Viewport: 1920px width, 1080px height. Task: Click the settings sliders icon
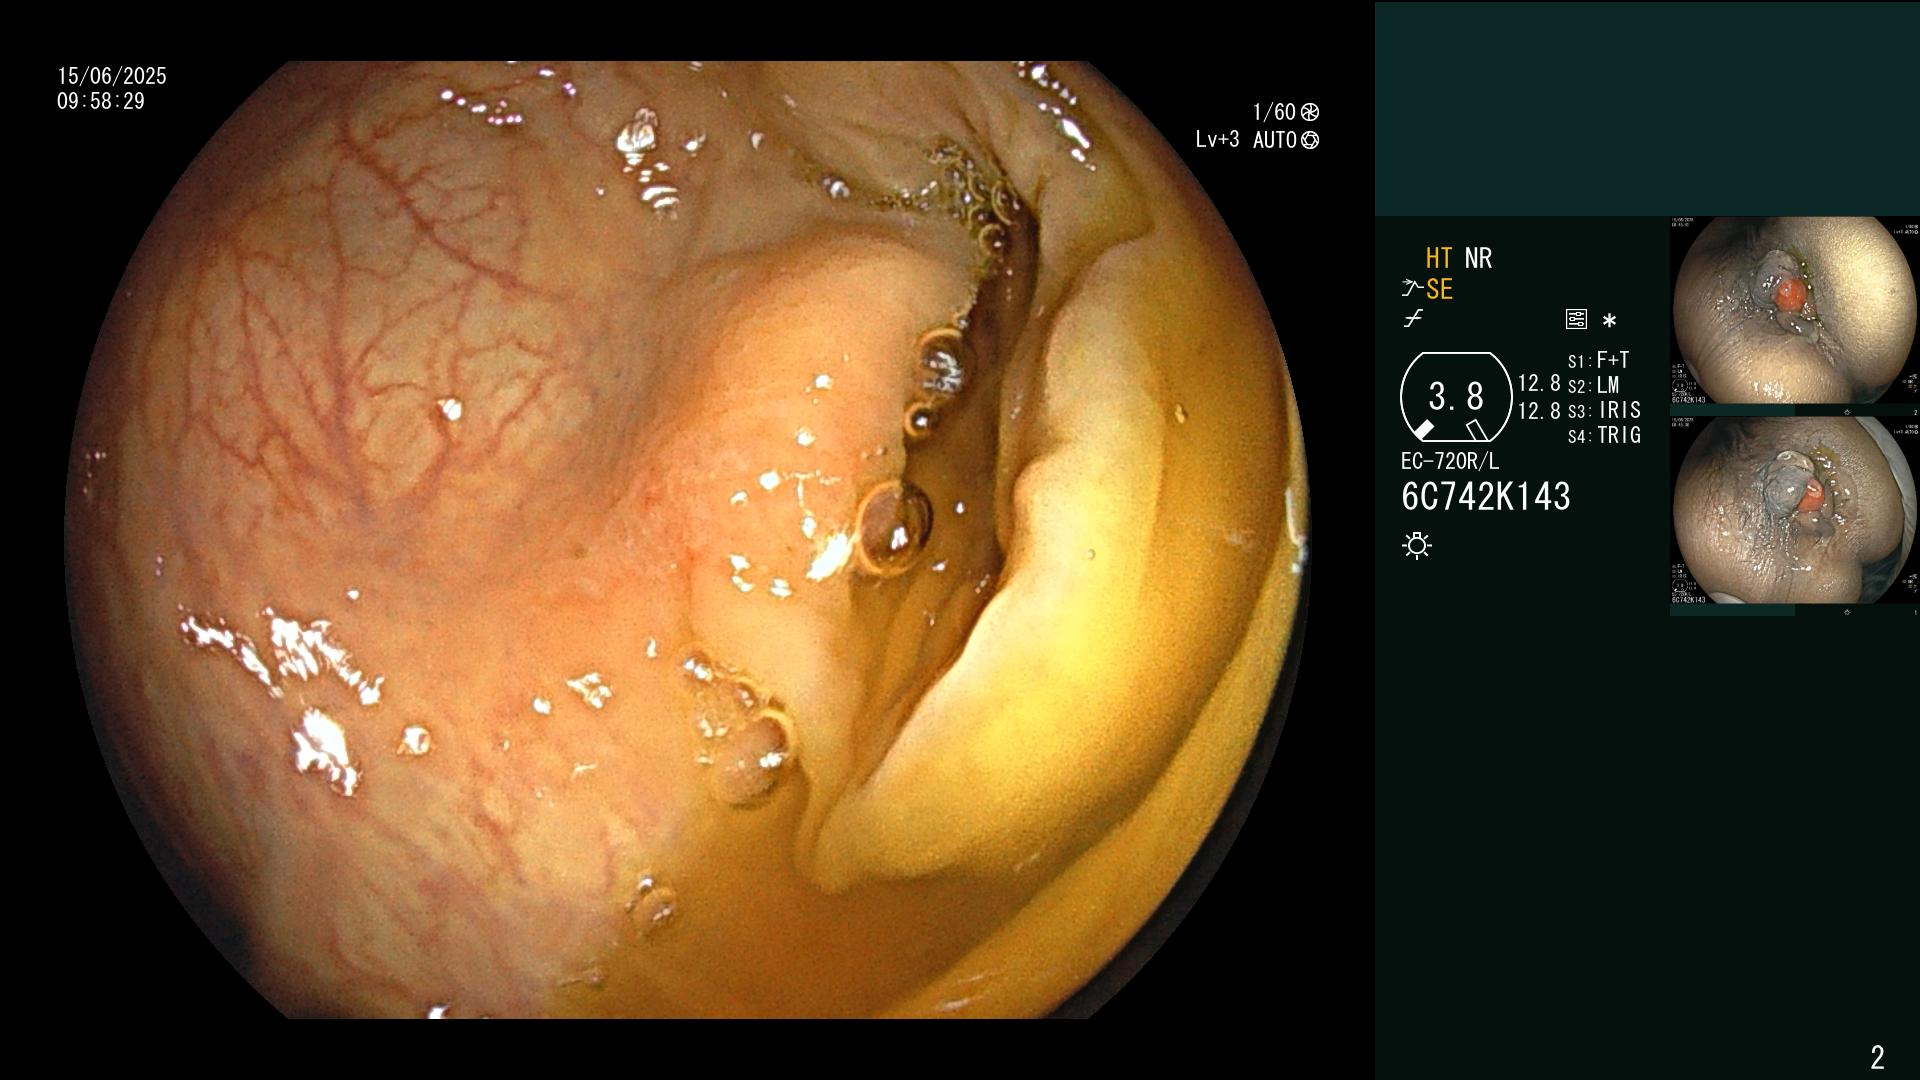pos(1576,320)
